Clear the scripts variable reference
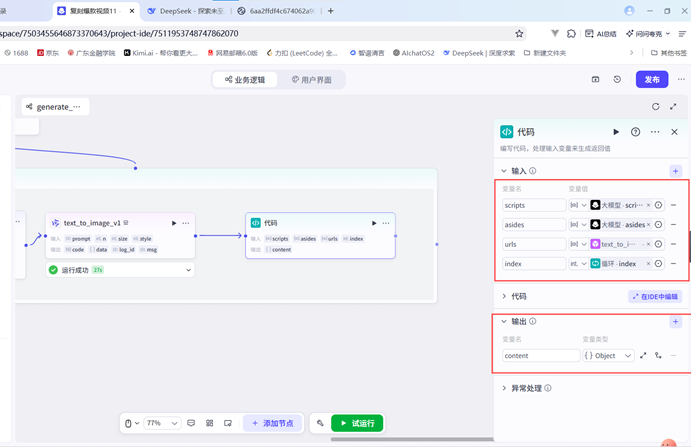691x447 pixels. 648,205
